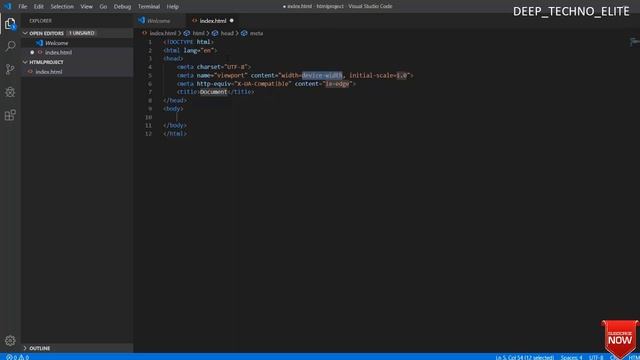Click the highlighted 'device-width' text on line 5
The width and height of the screenshot is (640, 360).
tap(322, 75)
